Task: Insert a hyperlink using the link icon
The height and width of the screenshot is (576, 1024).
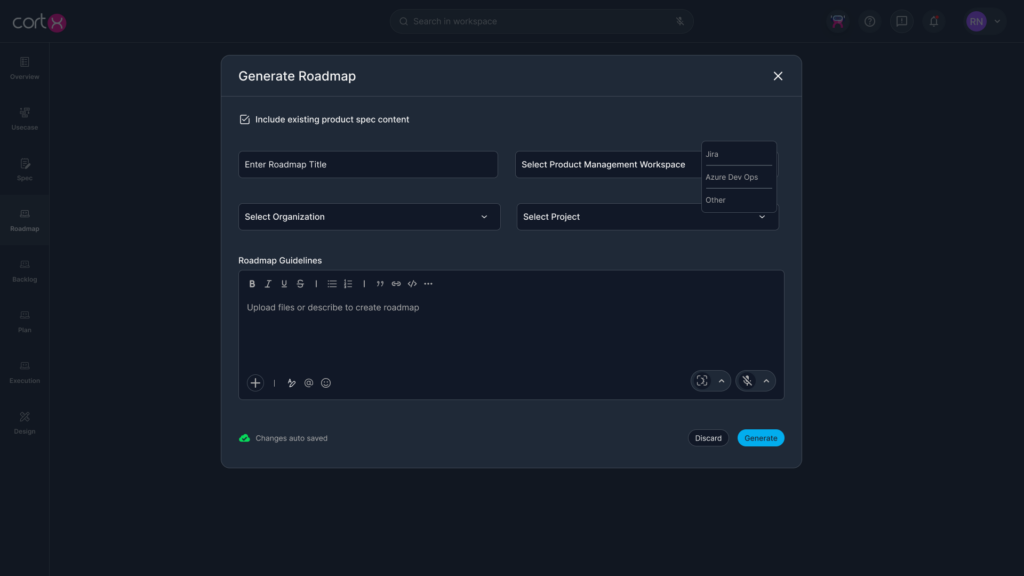Action: point(396,284)
